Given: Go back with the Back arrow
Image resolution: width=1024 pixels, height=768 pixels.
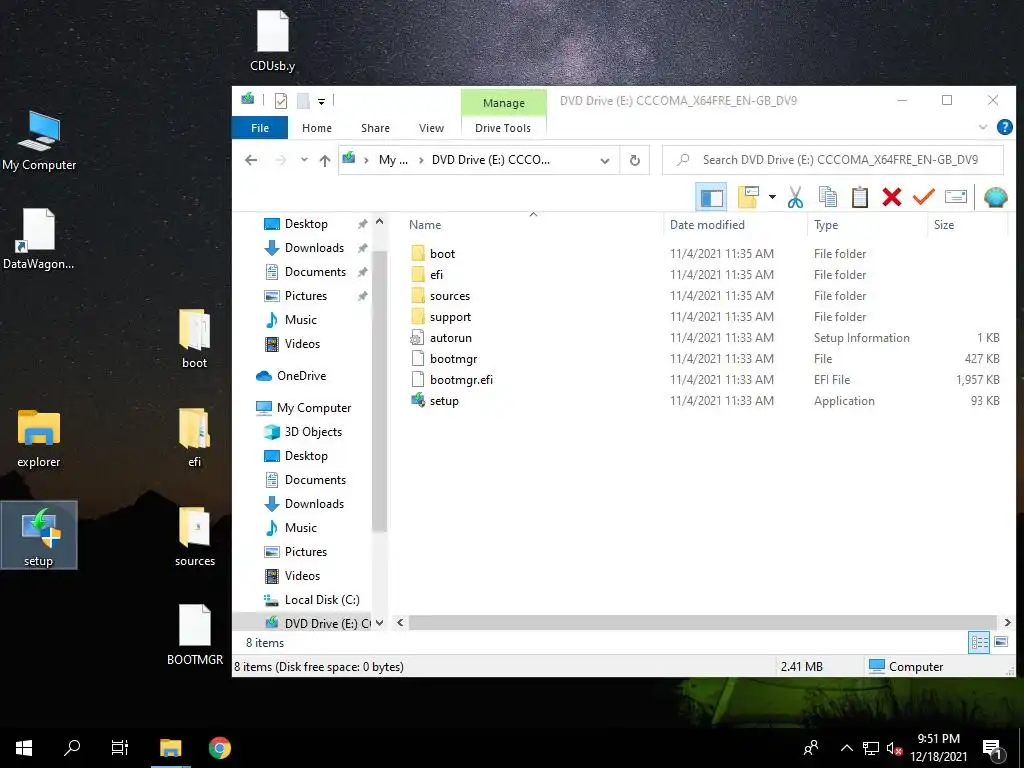Looking at the screenshot, I should [251, 160].
